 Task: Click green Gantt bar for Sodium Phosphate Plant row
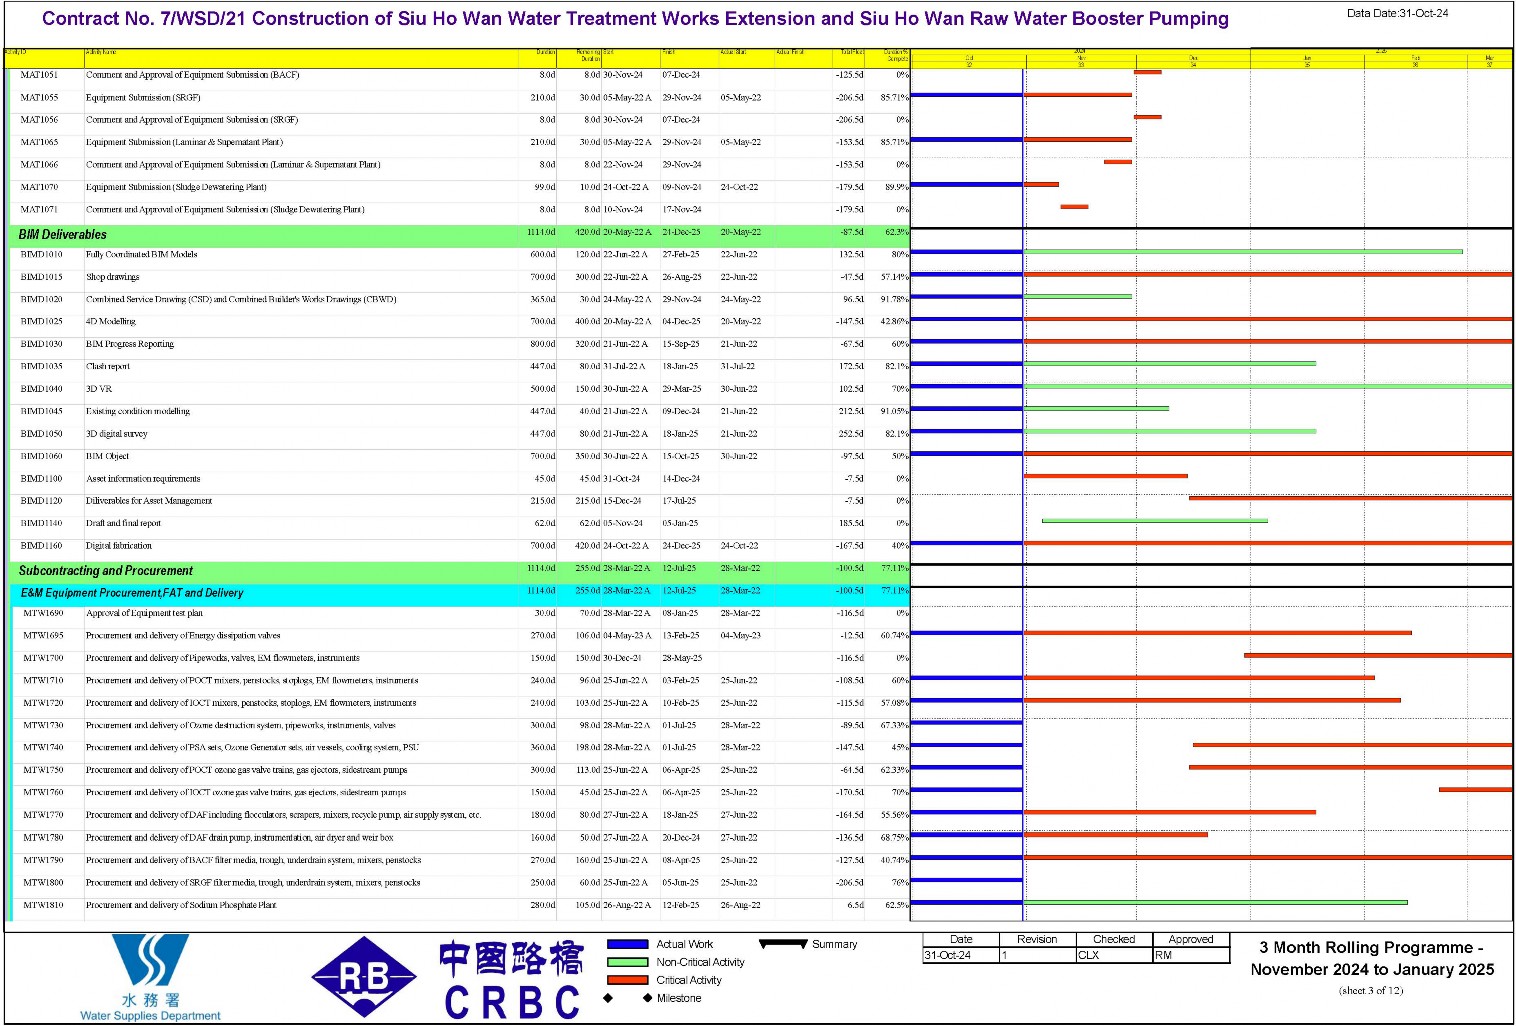click(1216, 903)
